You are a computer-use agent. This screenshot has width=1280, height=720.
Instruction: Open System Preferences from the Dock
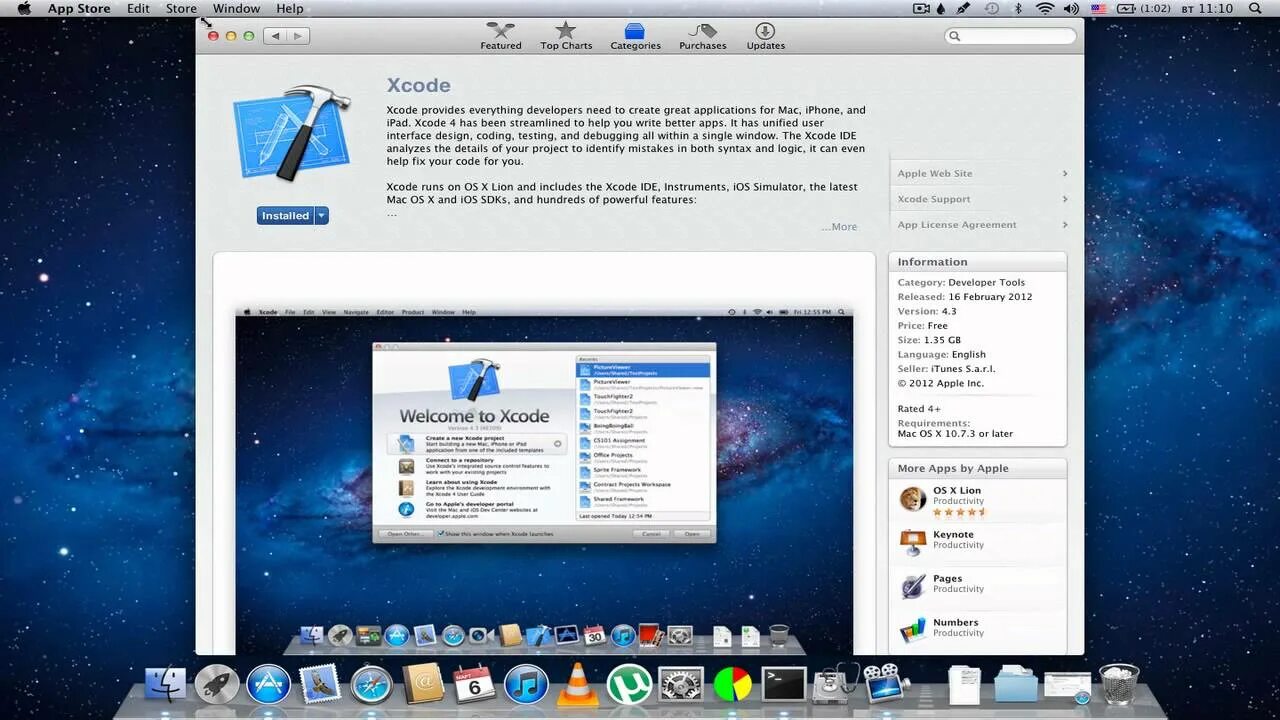[x=681, y=685]
